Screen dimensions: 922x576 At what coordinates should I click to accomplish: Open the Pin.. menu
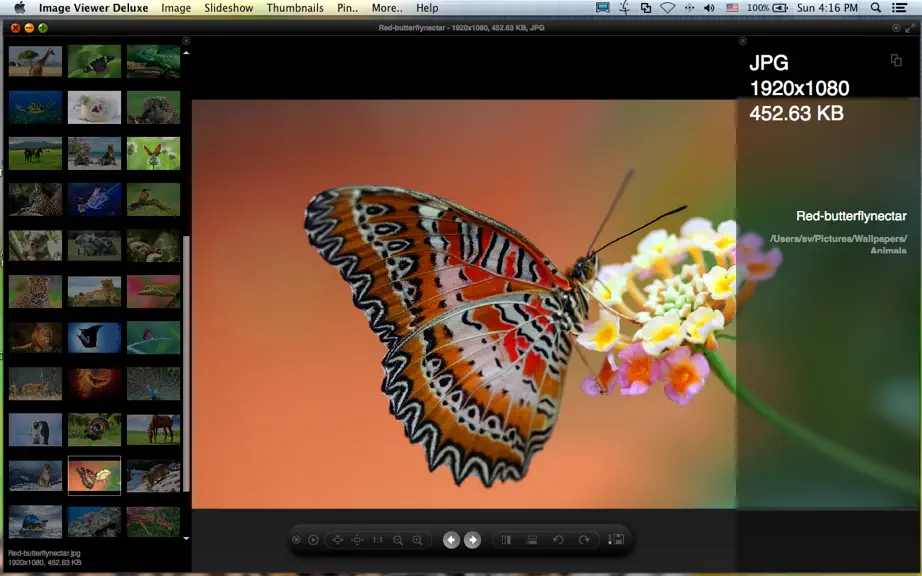pyautogui.click(x=347, y=8)
